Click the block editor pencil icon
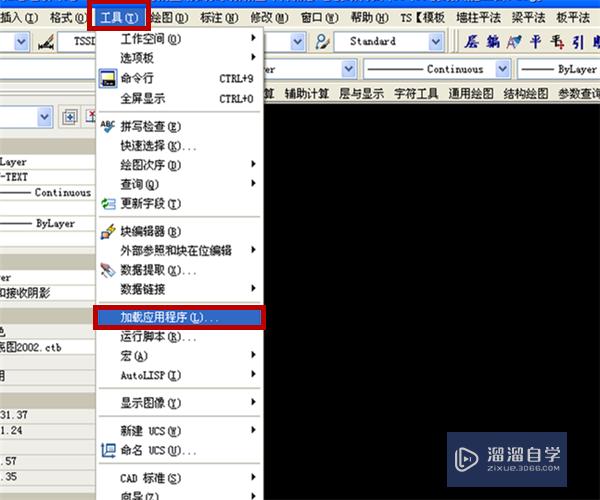Screen dimensions: 600x500 click(108, 231)
